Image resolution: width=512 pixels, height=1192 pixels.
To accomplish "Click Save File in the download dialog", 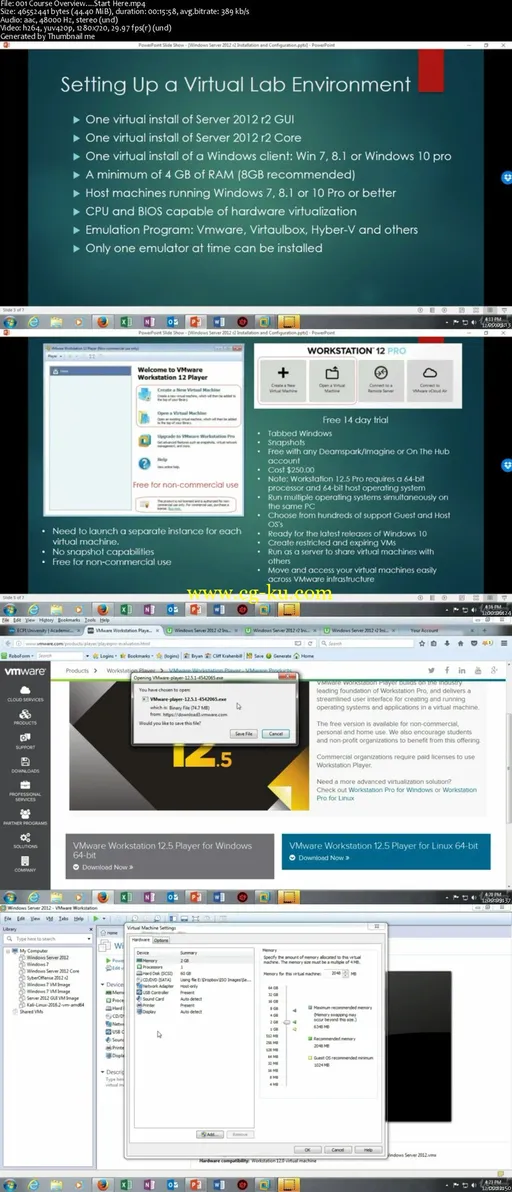I will pos(244,734).
